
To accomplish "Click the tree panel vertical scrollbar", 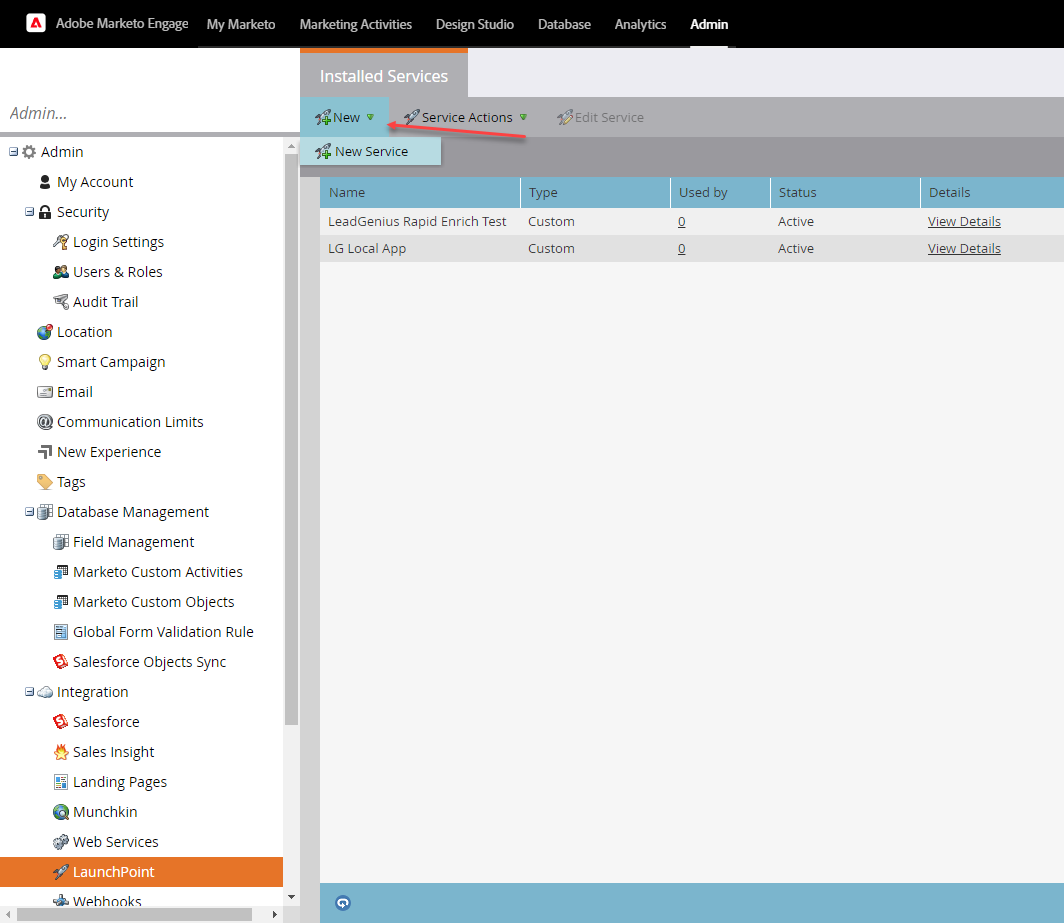I will (291, 440).
